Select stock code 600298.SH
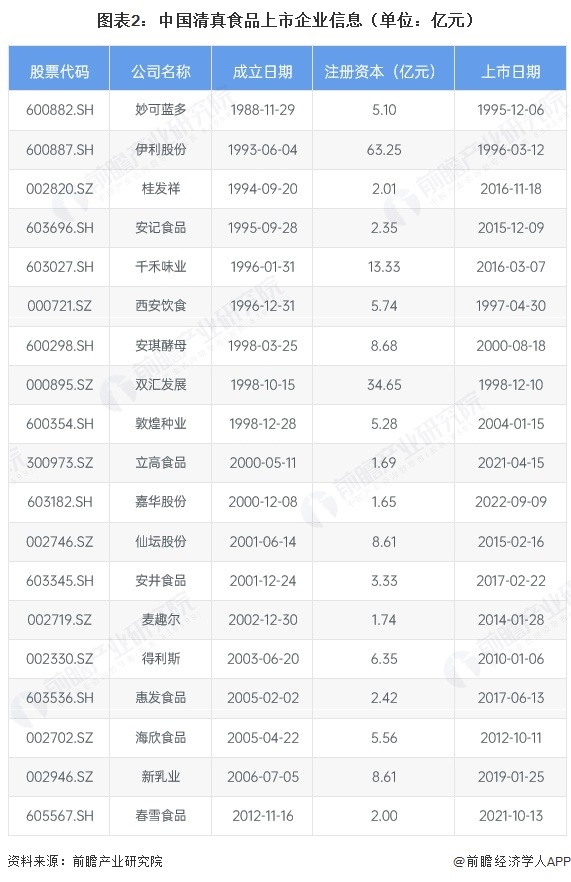 tap(60, 345)
